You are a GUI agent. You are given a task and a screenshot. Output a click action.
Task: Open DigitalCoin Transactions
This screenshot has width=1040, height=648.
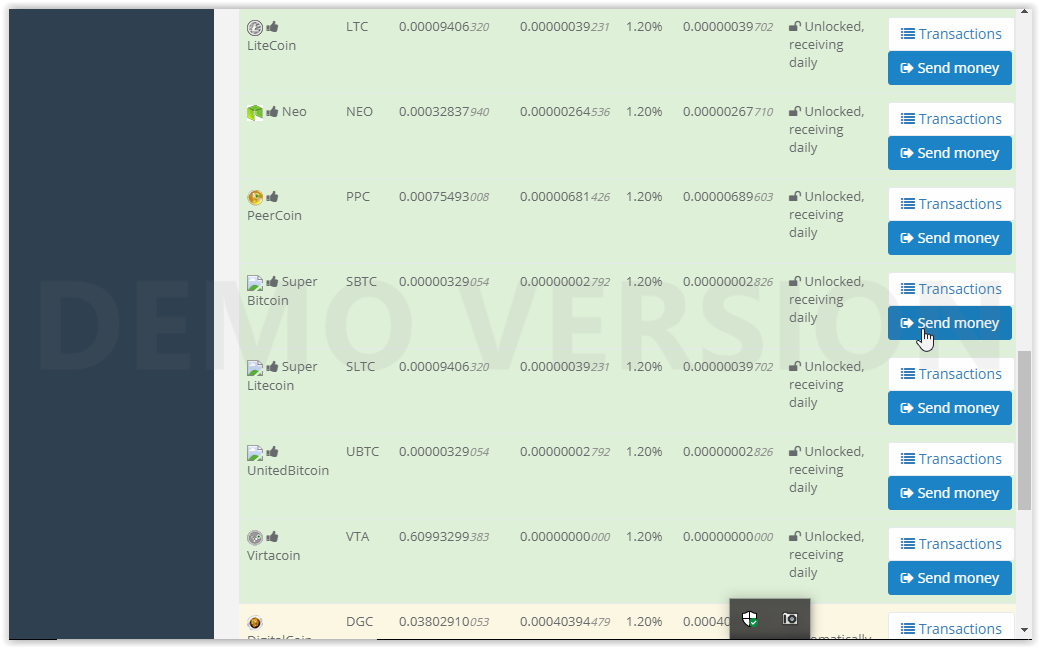pos(950,627)
